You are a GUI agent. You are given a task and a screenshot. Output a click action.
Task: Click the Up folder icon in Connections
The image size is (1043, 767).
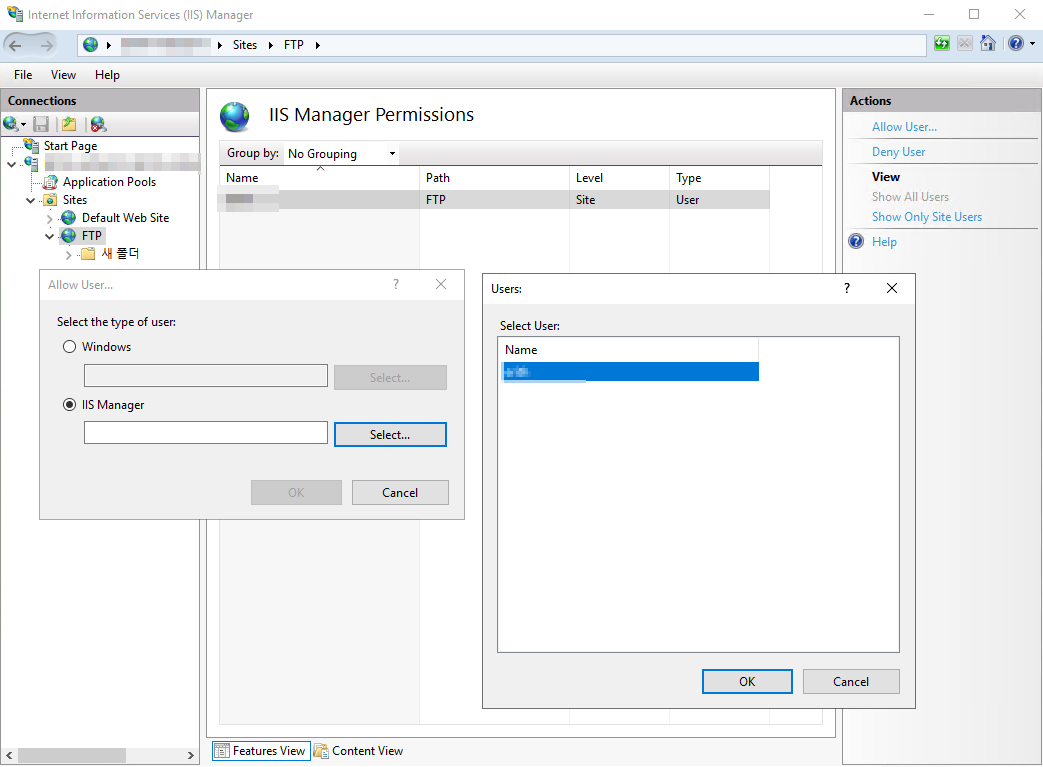tap(69, 124)
